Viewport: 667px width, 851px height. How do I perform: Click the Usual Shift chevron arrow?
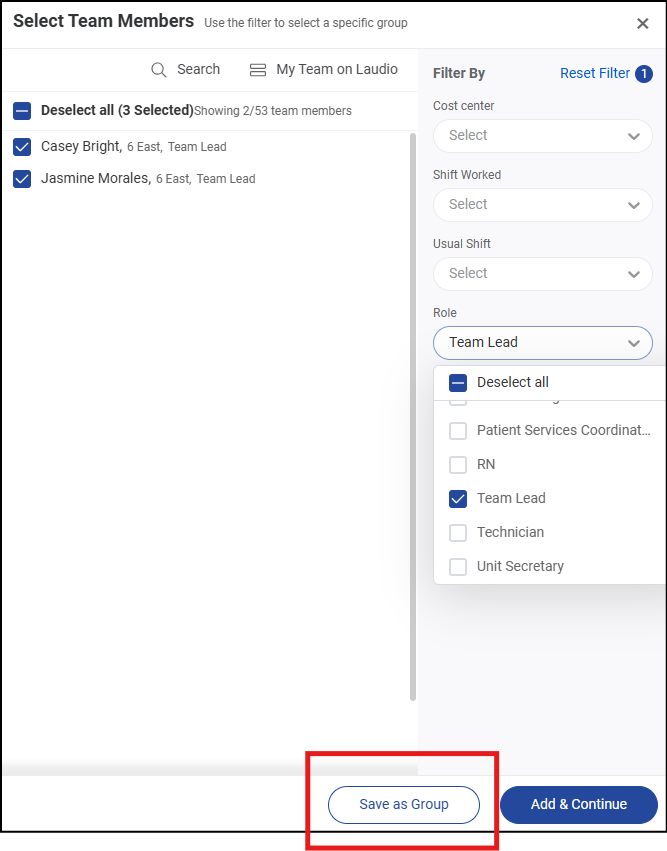coord(633,274)
